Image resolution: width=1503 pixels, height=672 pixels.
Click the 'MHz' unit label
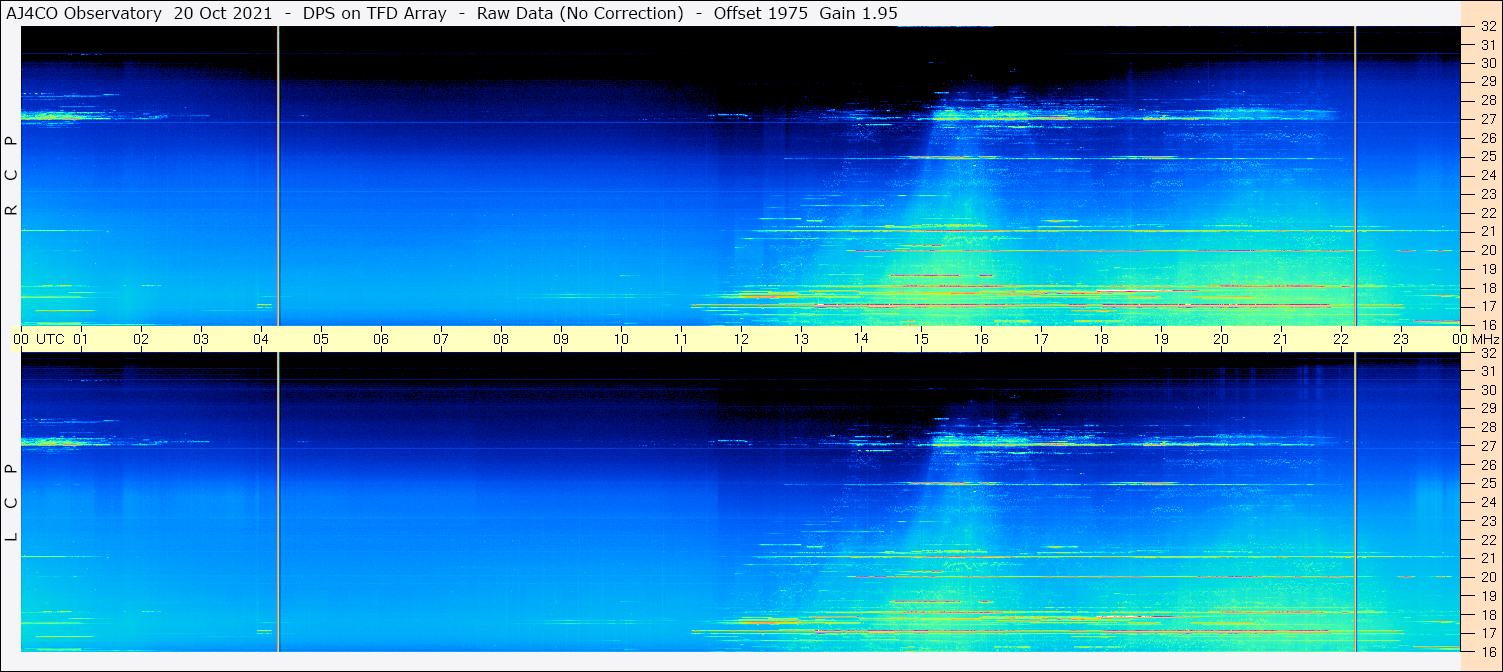pyautogui.click(x=1486, y=339)
